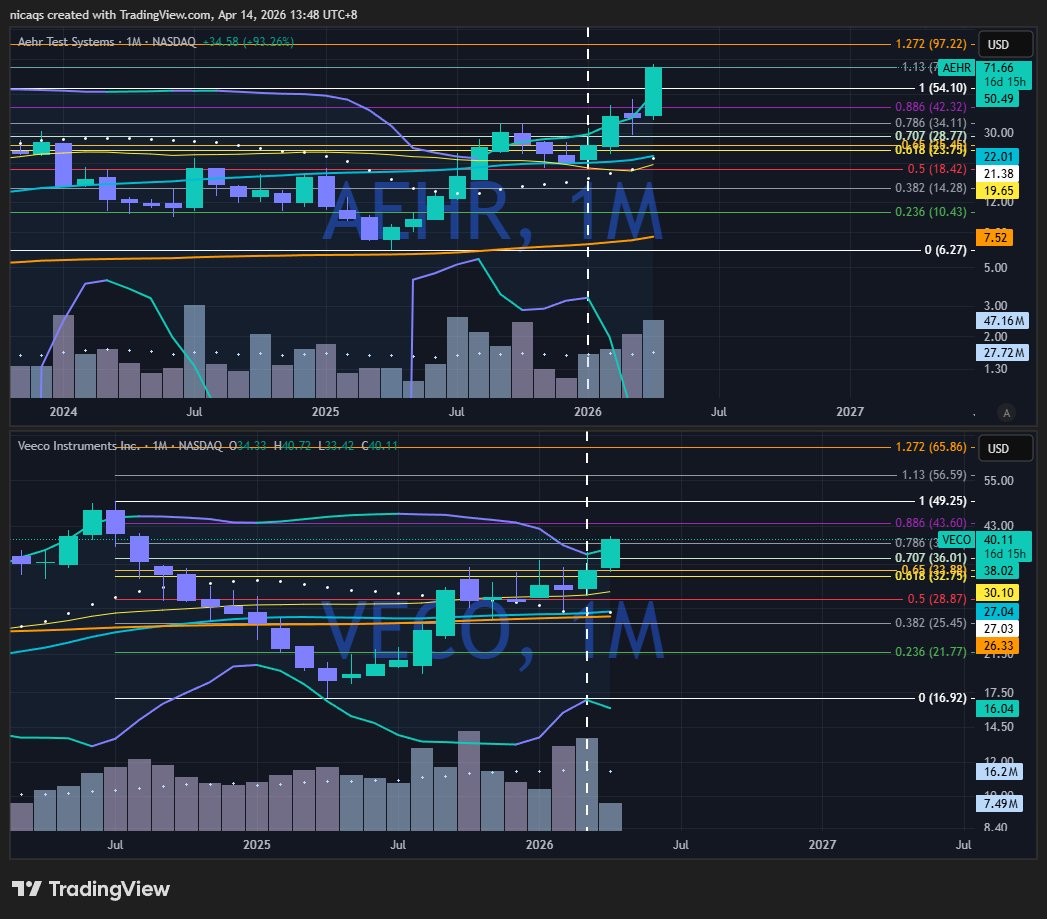Screen dimensions: 1047x919
Task: Select the Fib level 0 (16.92)
Action: [x=942, y=698]
